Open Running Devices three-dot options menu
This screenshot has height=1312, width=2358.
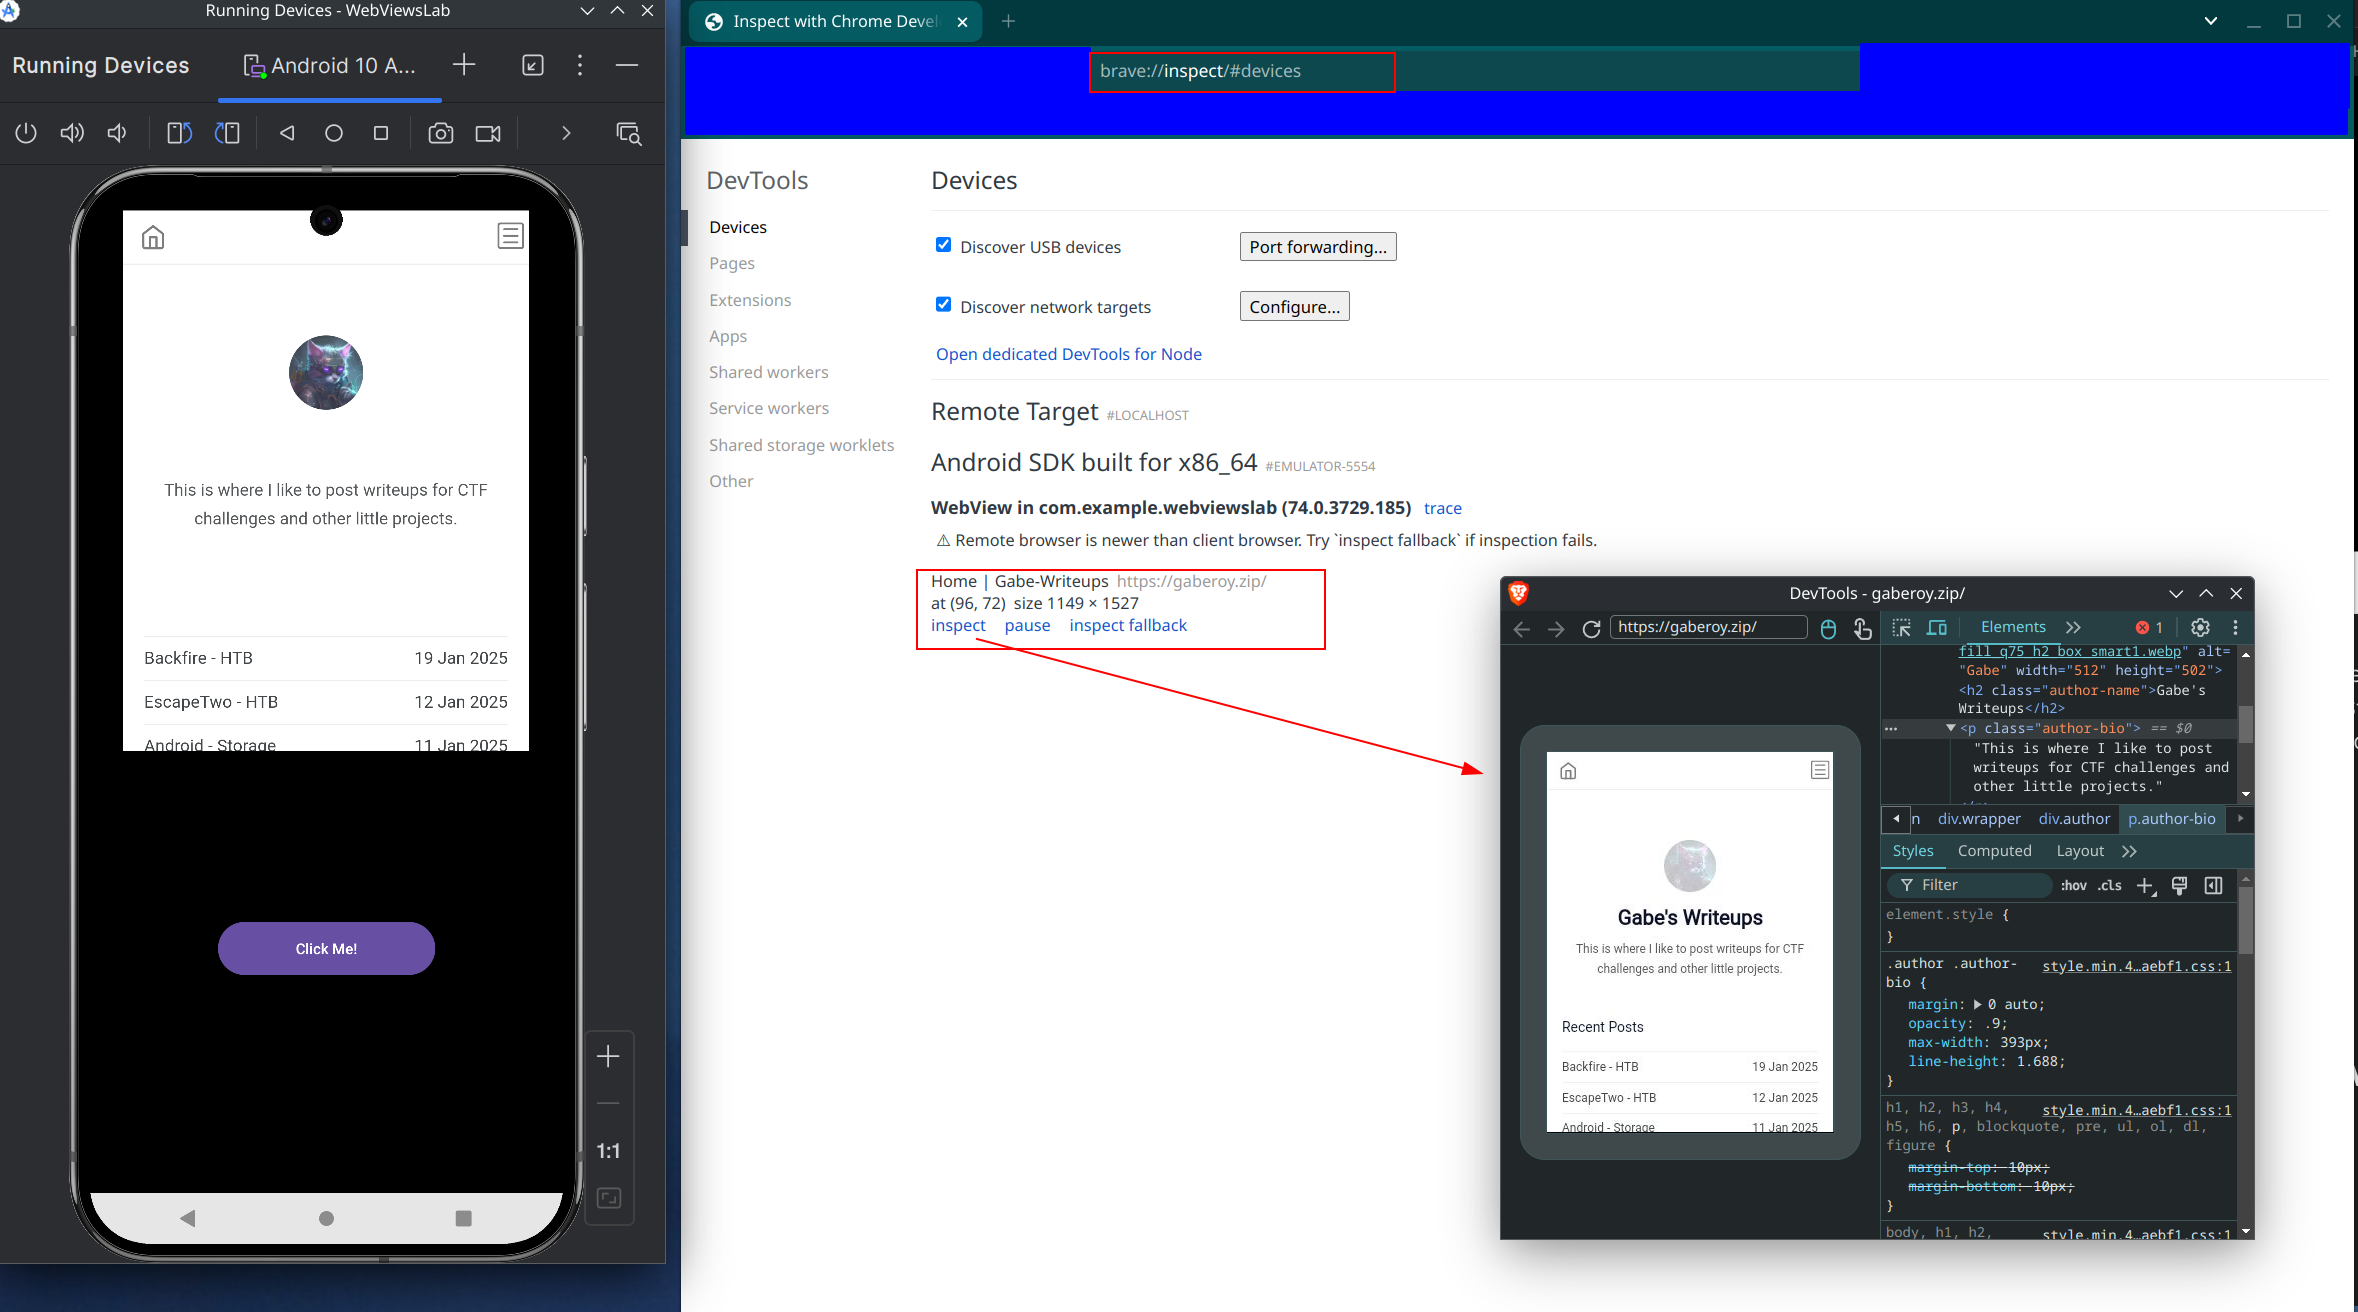pos(580,65)
